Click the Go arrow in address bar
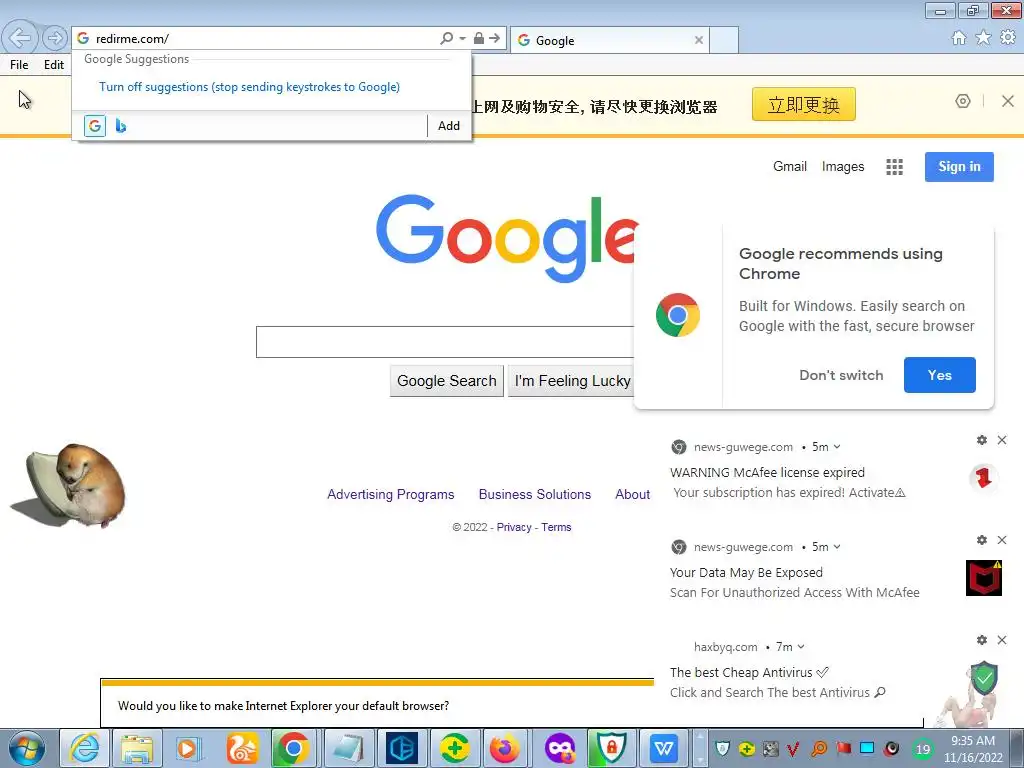Image resolution: width=1024 pixels, height=768 pixels. [494, 39]
